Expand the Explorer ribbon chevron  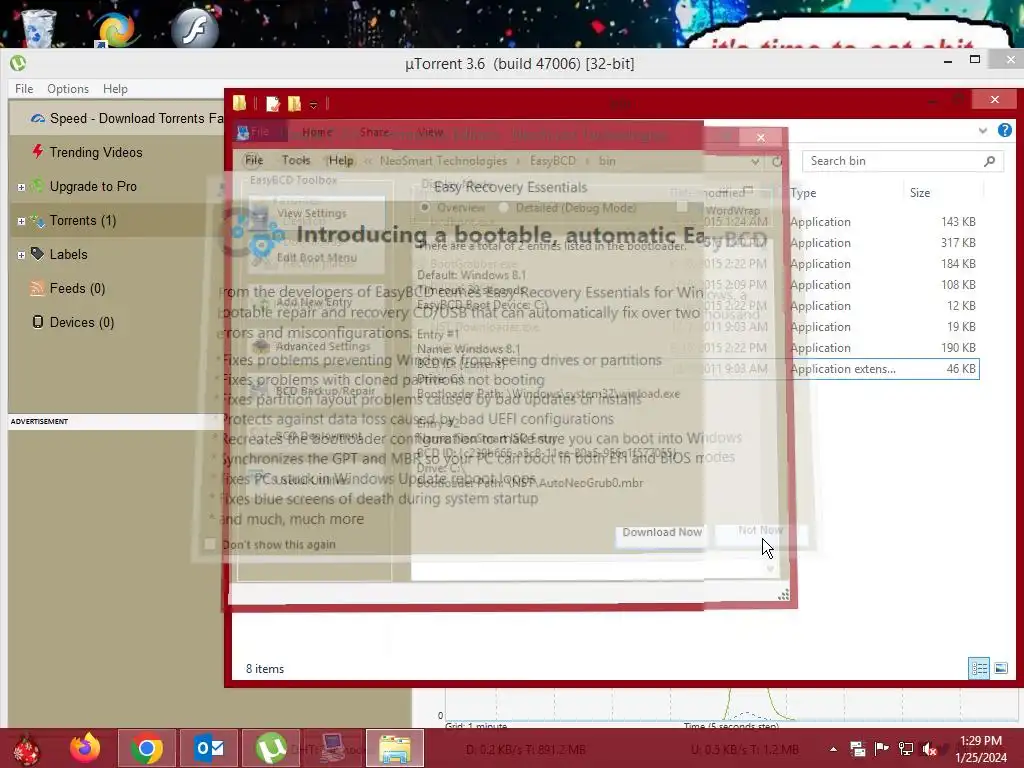tap(983, 131)
